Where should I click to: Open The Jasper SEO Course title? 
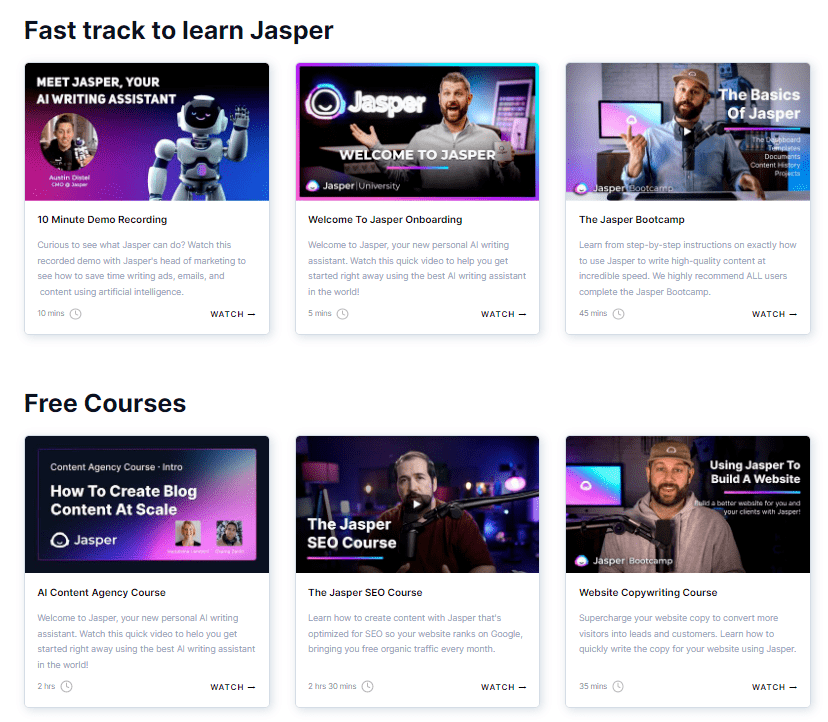(365, 593)
